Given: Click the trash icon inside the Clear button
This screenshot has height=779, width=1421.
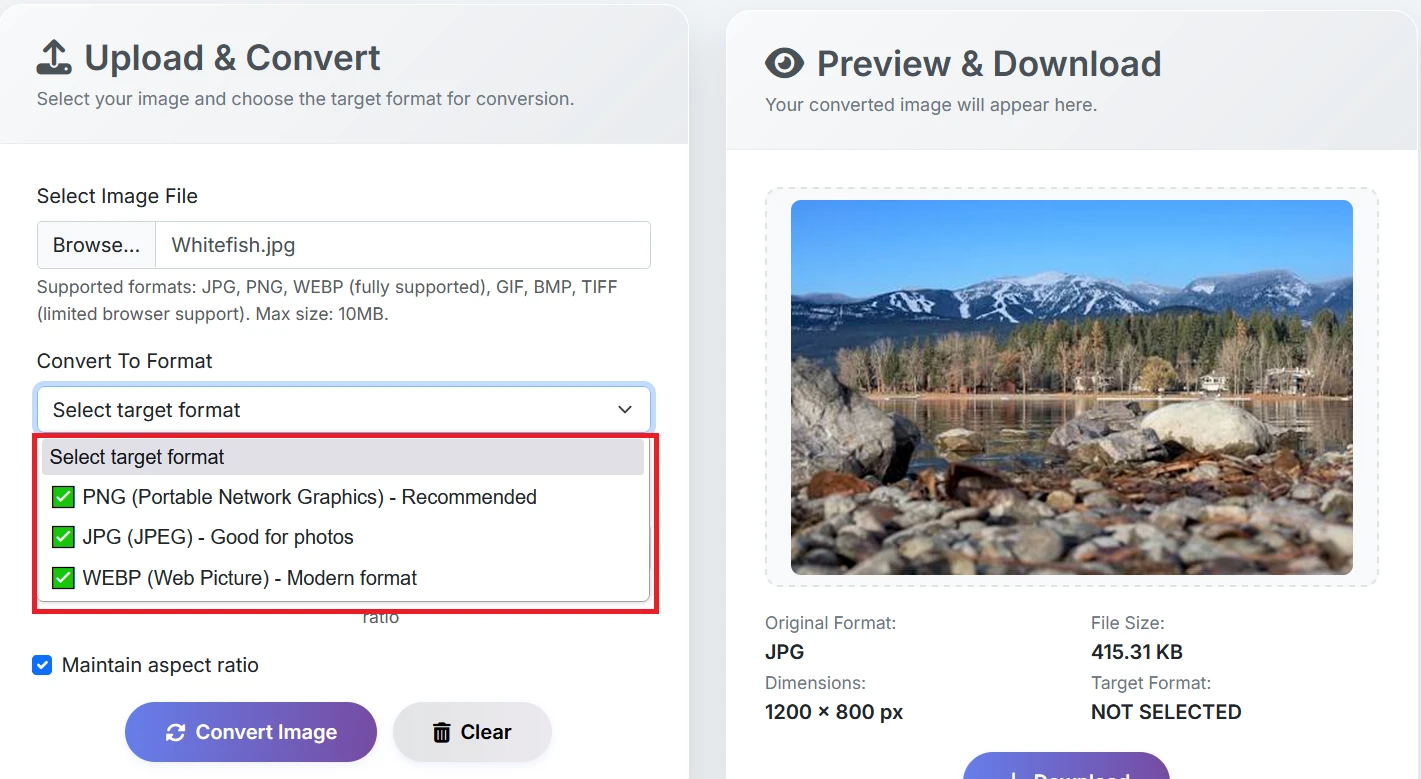Looking at the screenshot, I should (x=441, y=731).
